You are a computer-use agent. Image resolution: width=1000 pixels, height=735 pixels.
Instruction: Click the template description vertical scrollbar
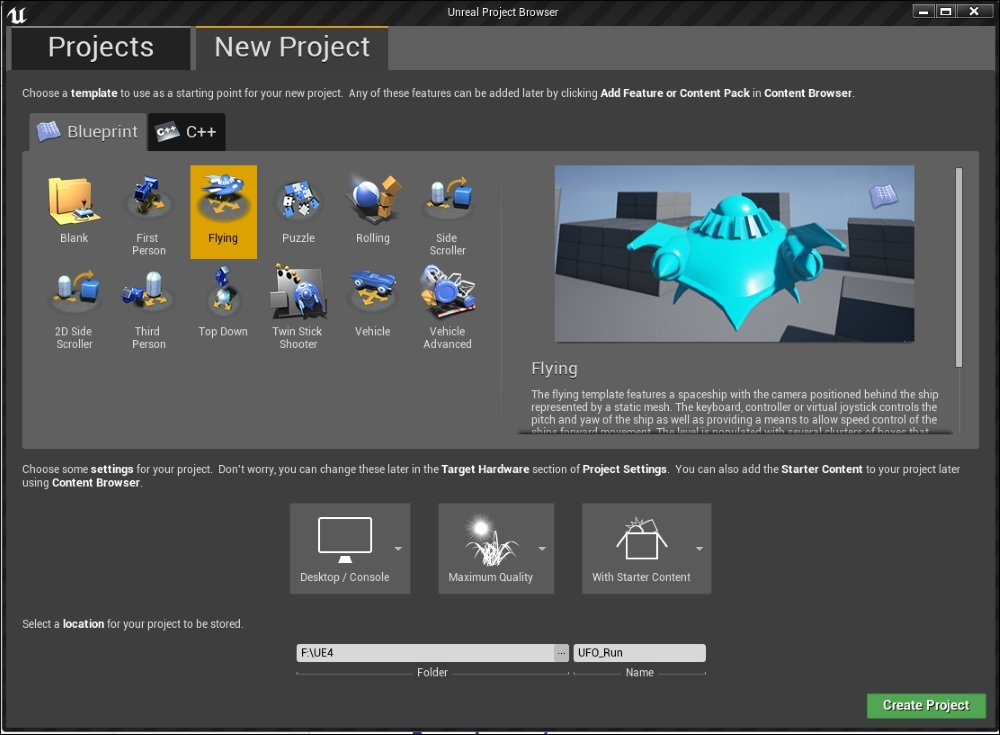click(x=959, y=267)
